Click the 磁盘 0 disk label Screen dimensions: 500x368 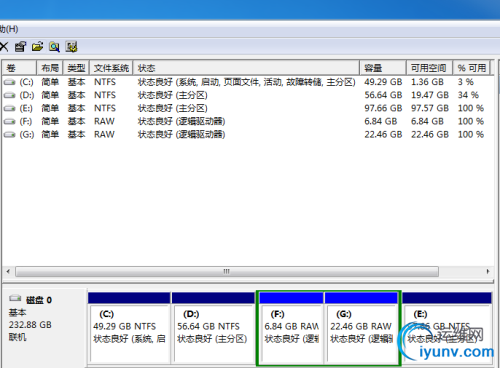[x=39, y=300]
